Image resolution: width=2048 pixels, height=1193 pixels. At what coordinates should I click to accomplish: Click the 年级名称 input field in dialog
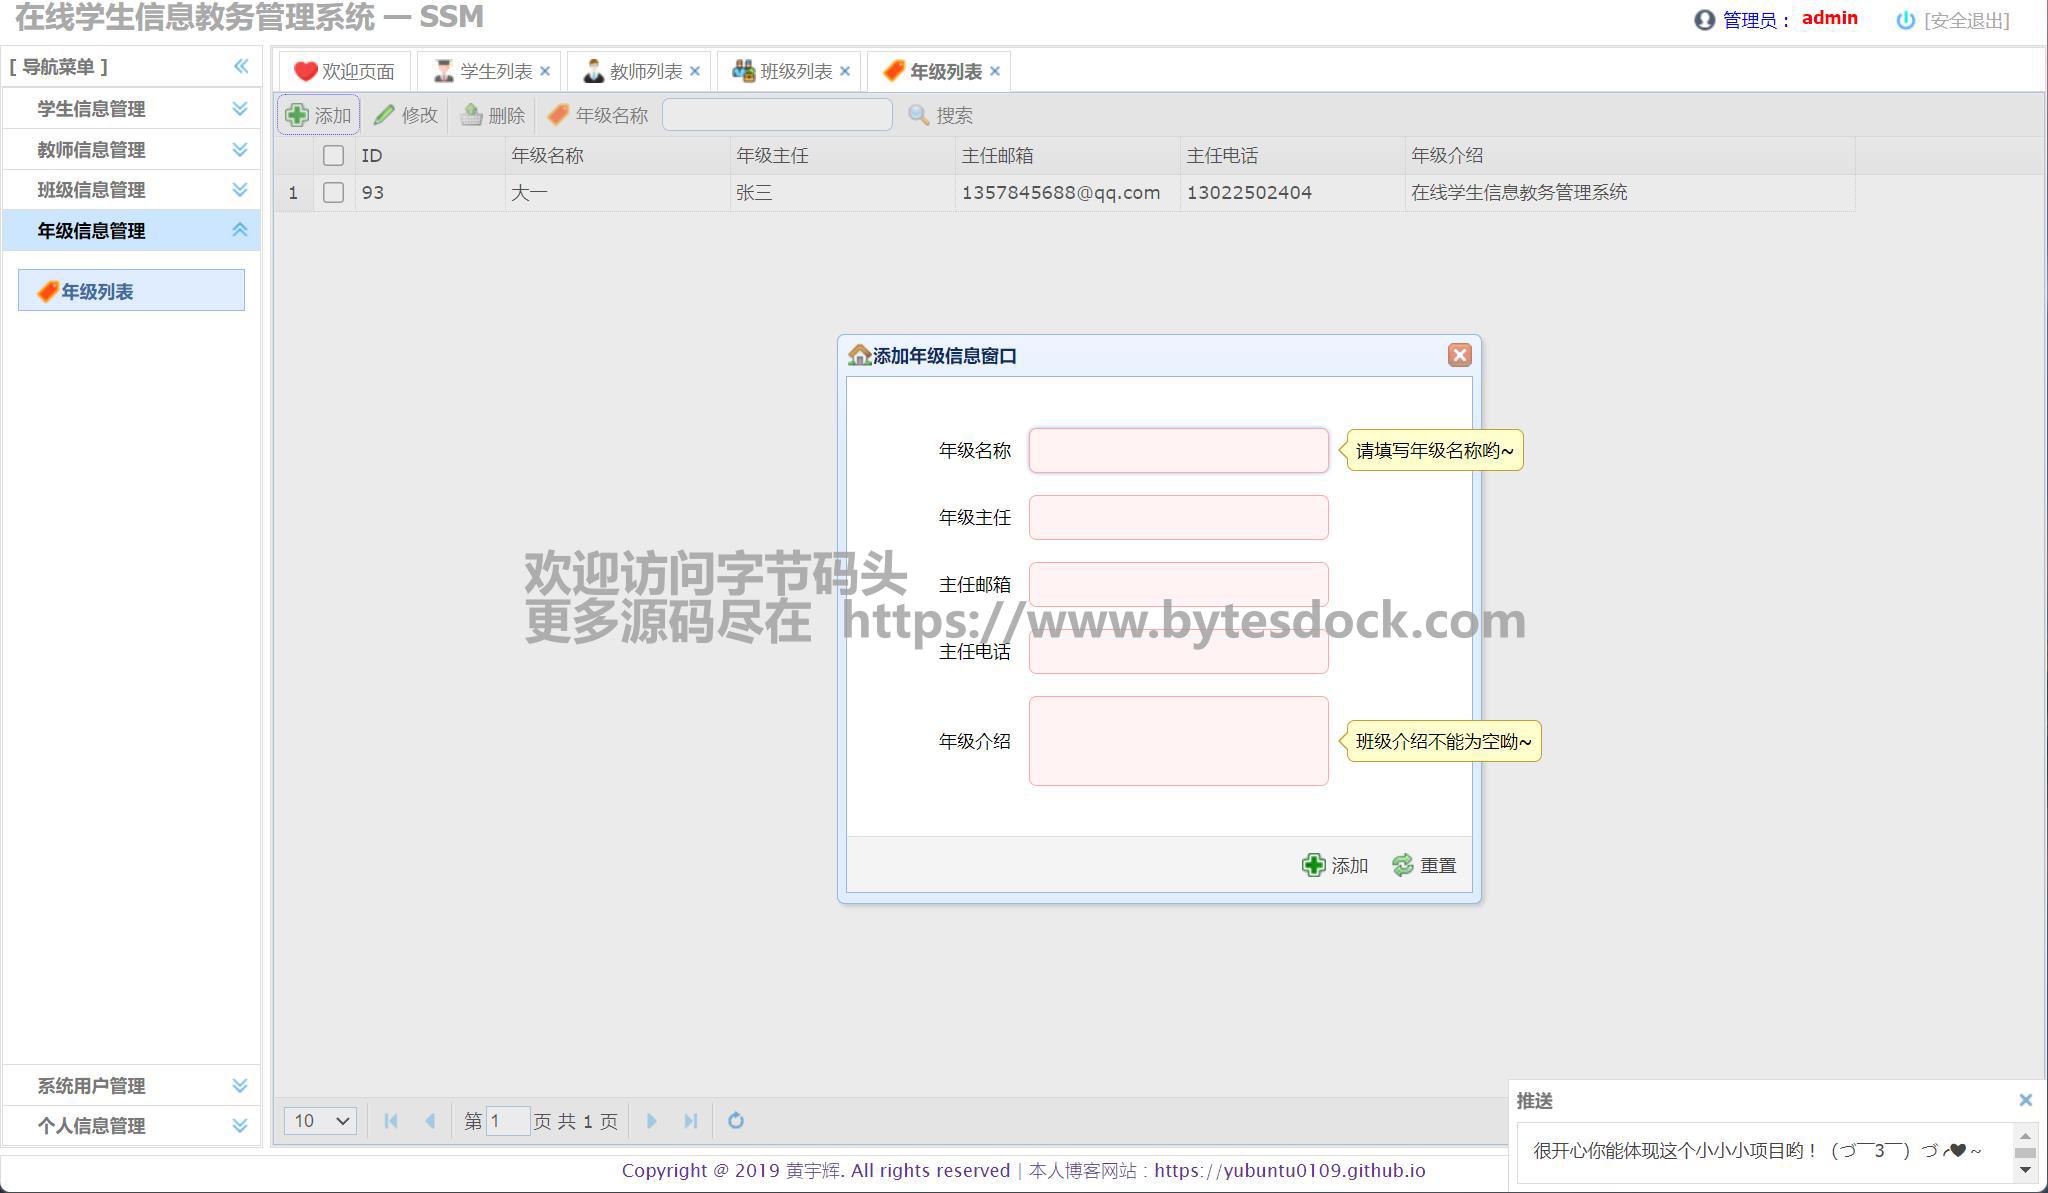click(1178, 451)
